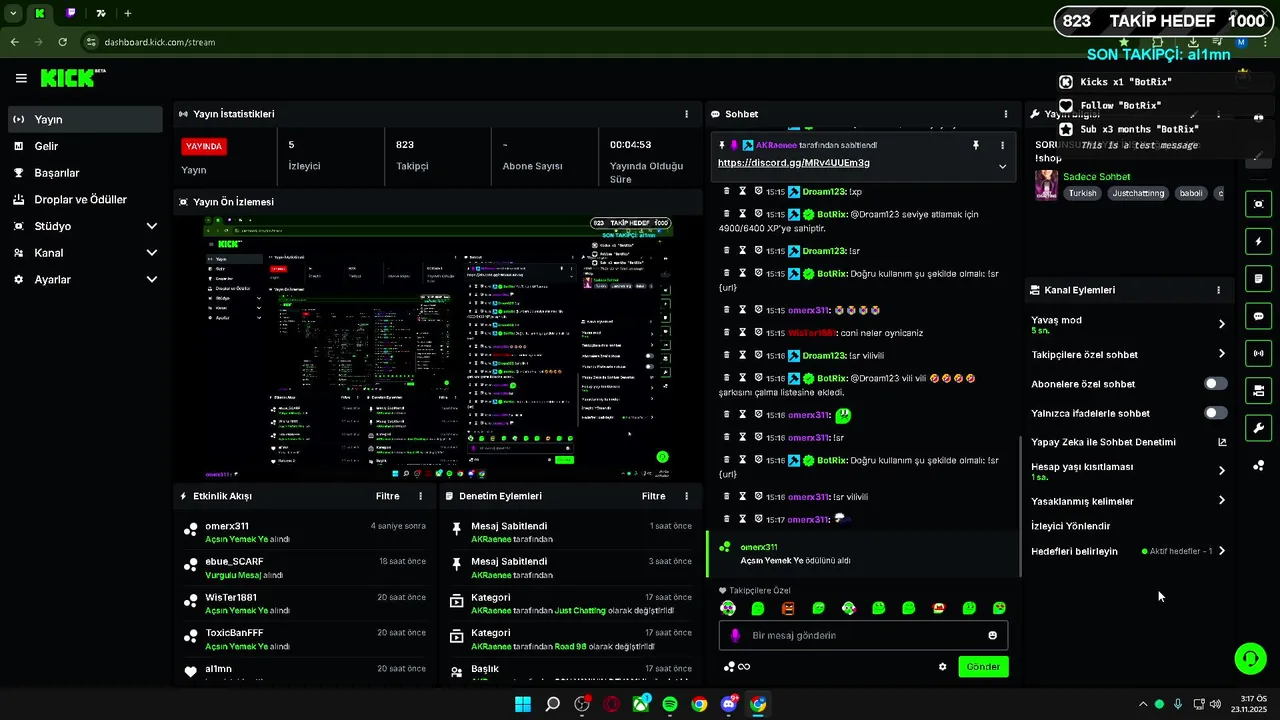The width and height of the screenshot is (1280, 720).
Task: Open Takipçilere özel sohbet settings
Action: tap(1128, 354)
